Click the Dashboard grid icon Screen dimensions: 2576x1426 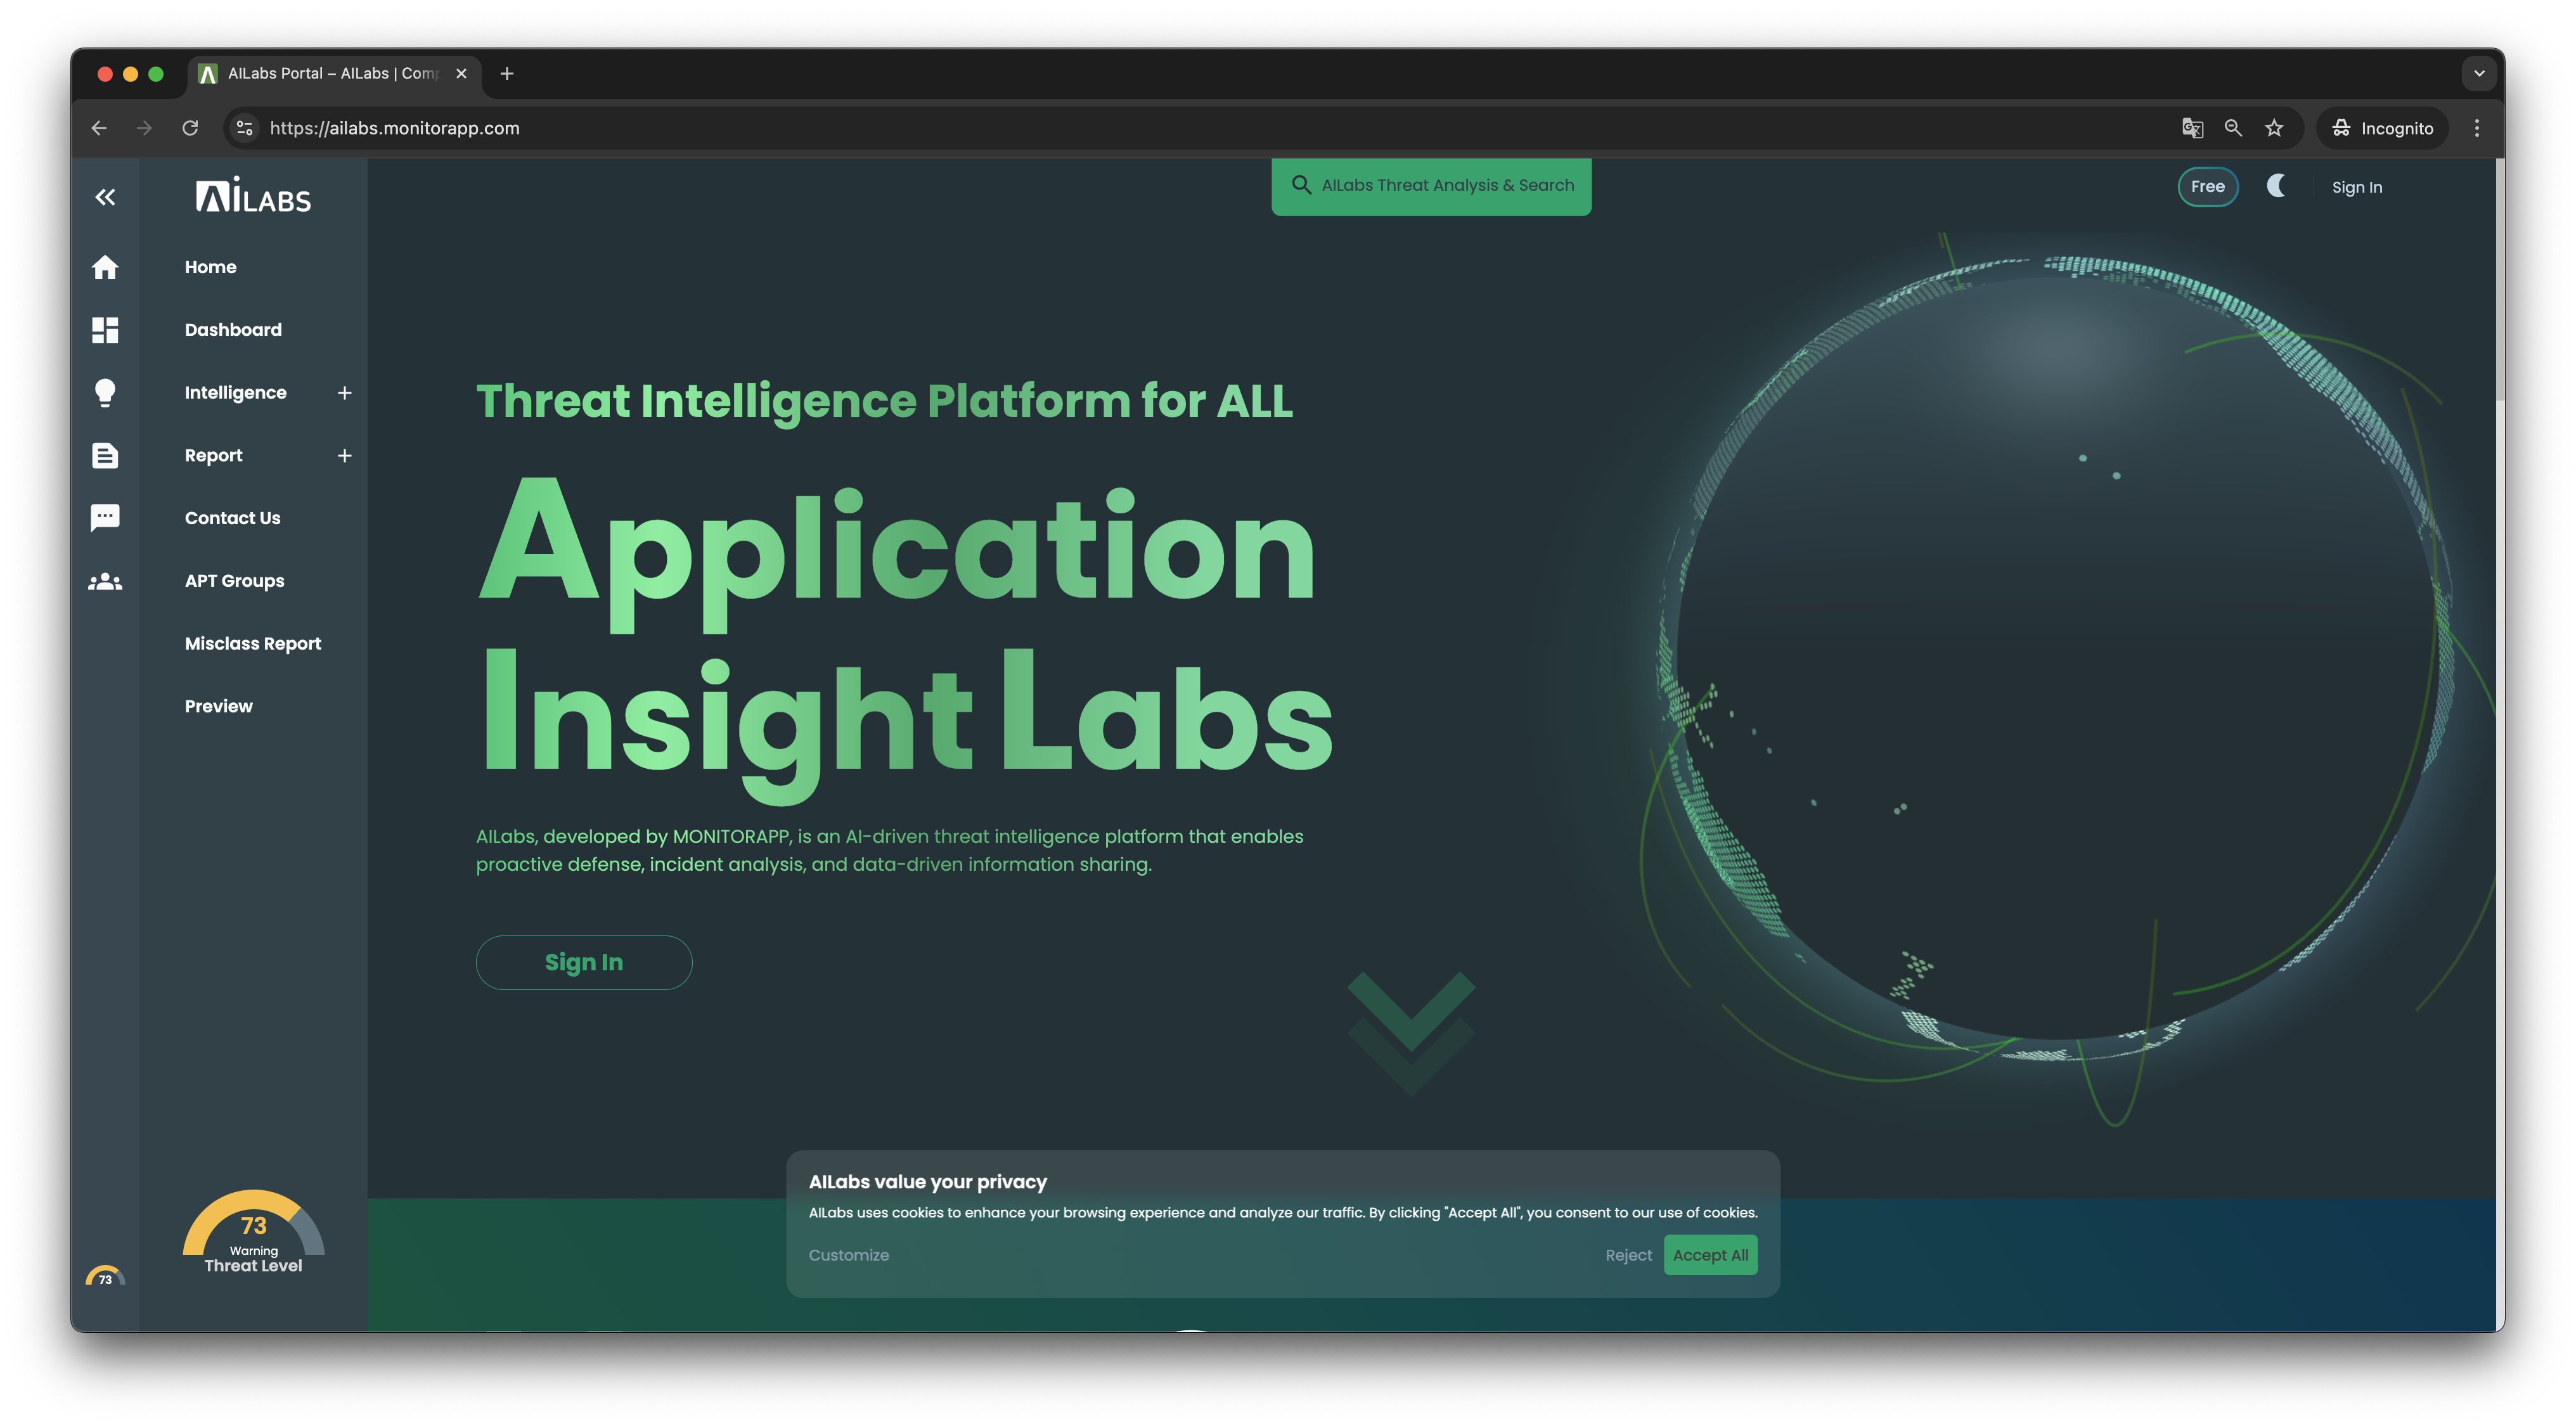point(105,330)
